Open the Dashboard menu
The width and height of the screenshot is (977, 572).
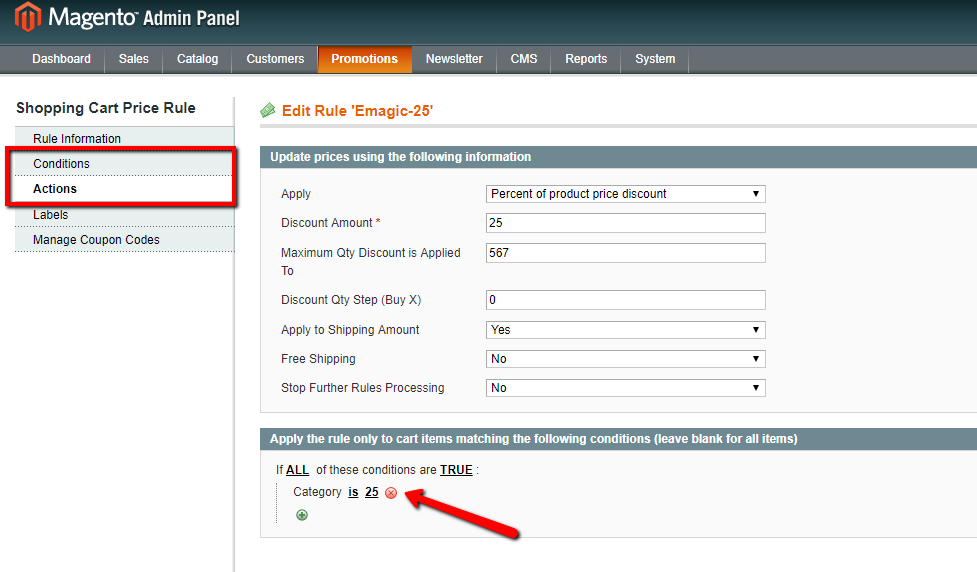[x=61, y=59]
